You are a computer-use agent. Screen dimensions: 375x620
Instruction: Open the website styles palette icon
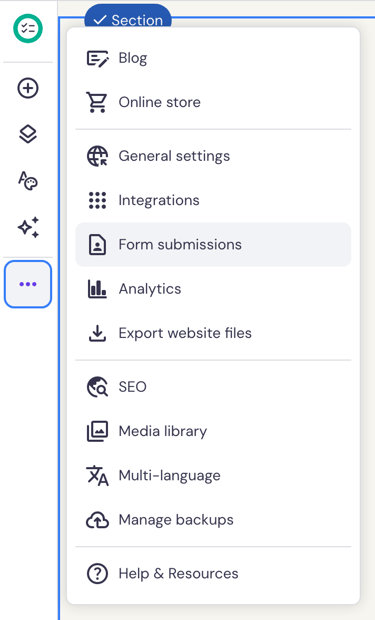[28, 181]
